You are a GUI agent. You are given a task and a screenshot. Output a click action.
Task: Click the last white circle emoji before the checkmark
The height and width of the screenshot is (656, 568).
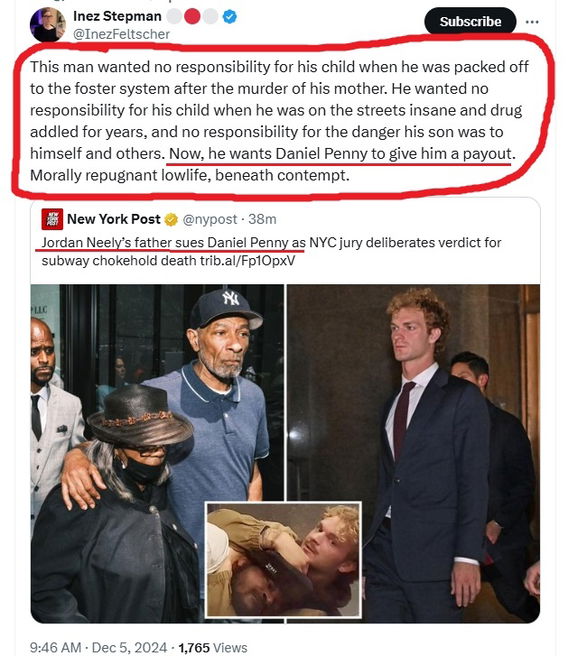(210, 17)
